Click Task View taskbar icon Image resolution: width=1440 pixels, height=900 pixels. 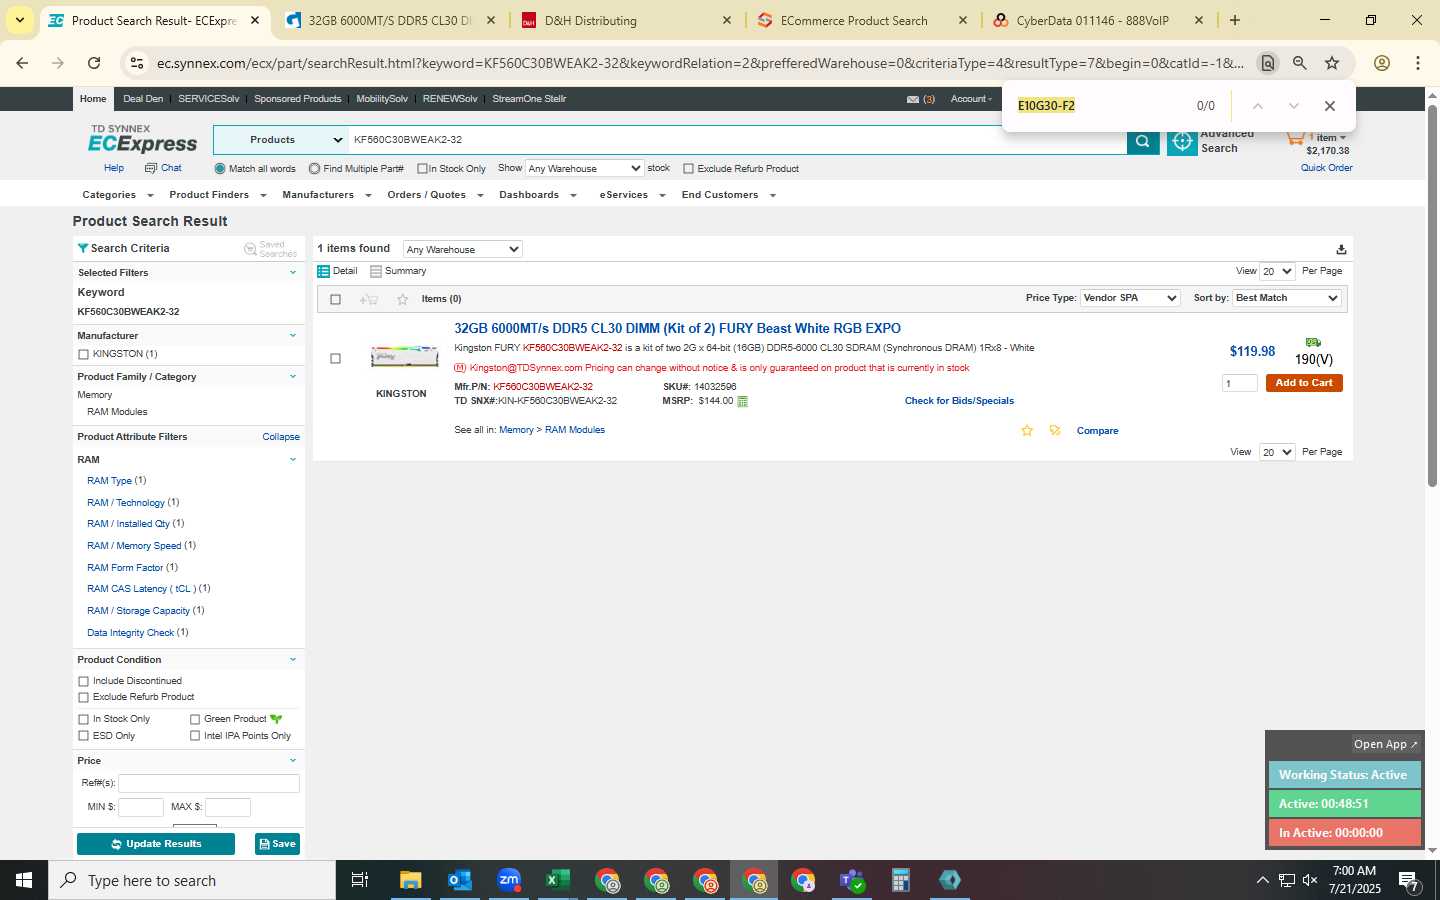[x=360, y=880]
